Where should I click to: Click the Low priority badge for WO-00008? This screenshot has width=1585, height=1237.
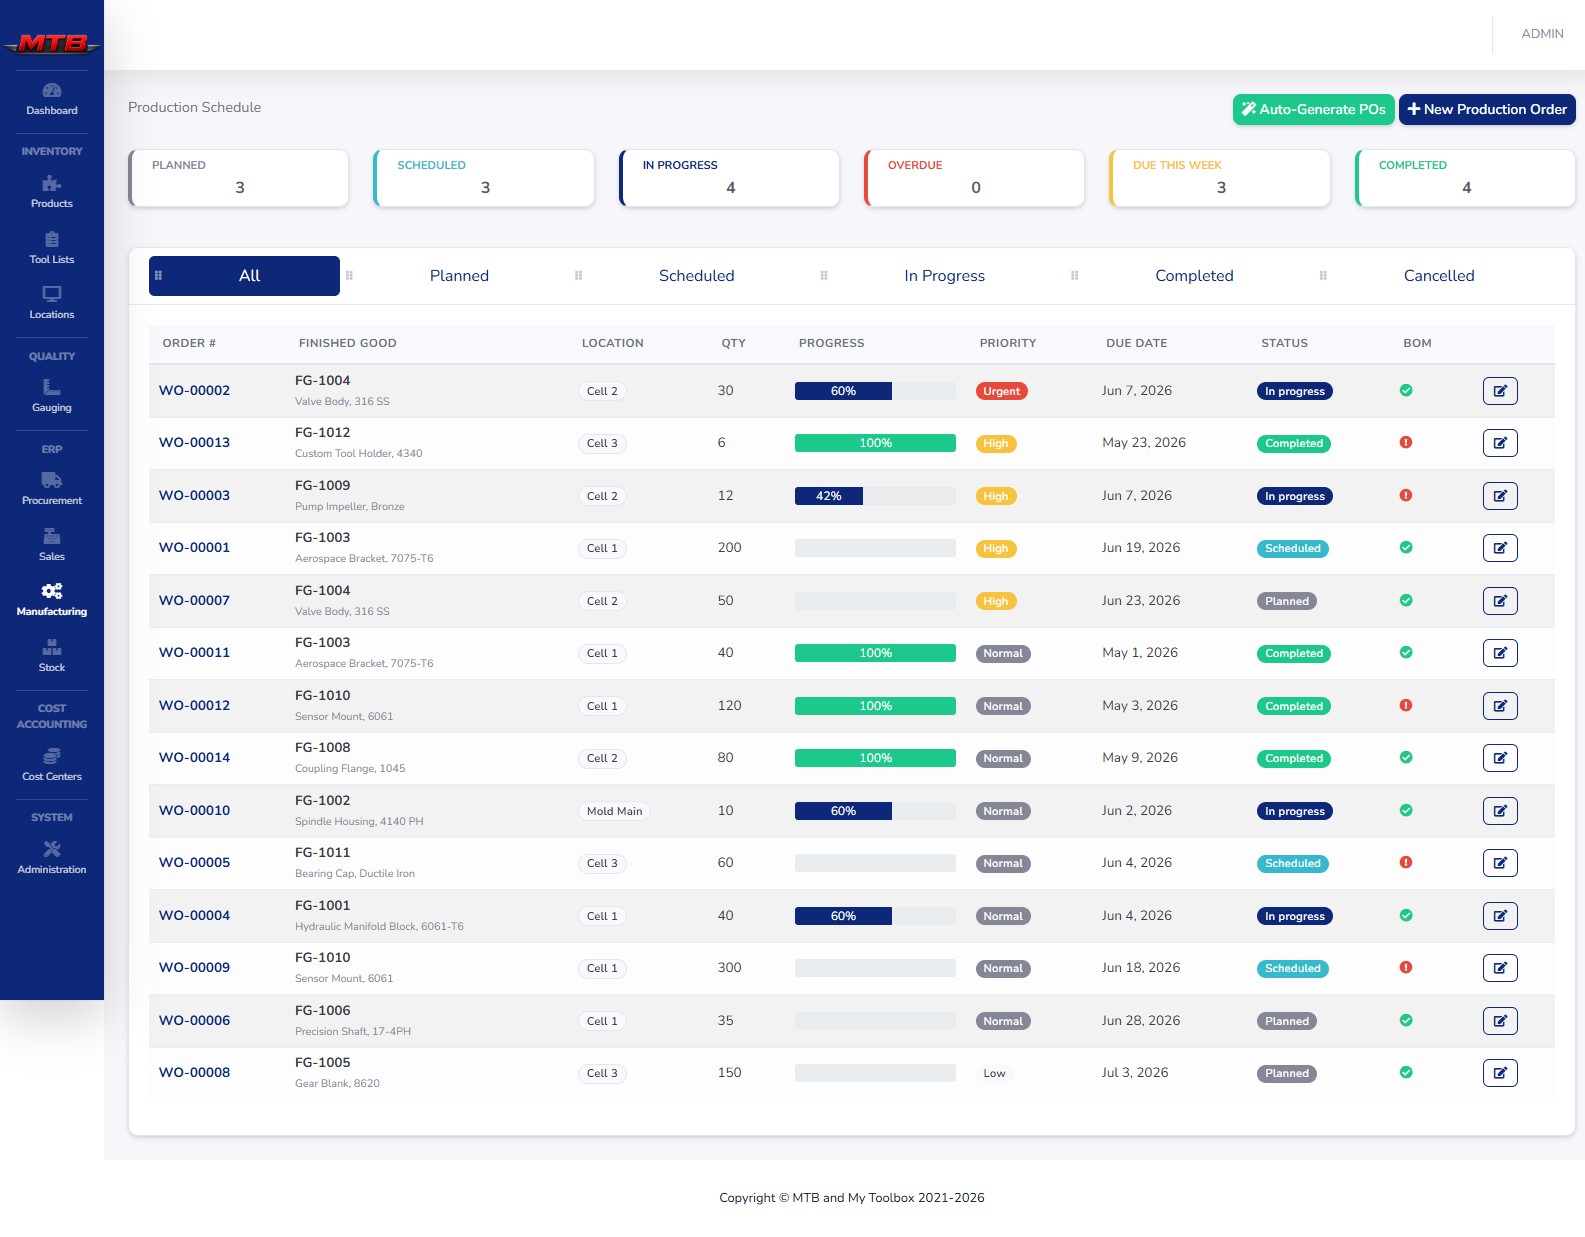(x=994, y=1073)
